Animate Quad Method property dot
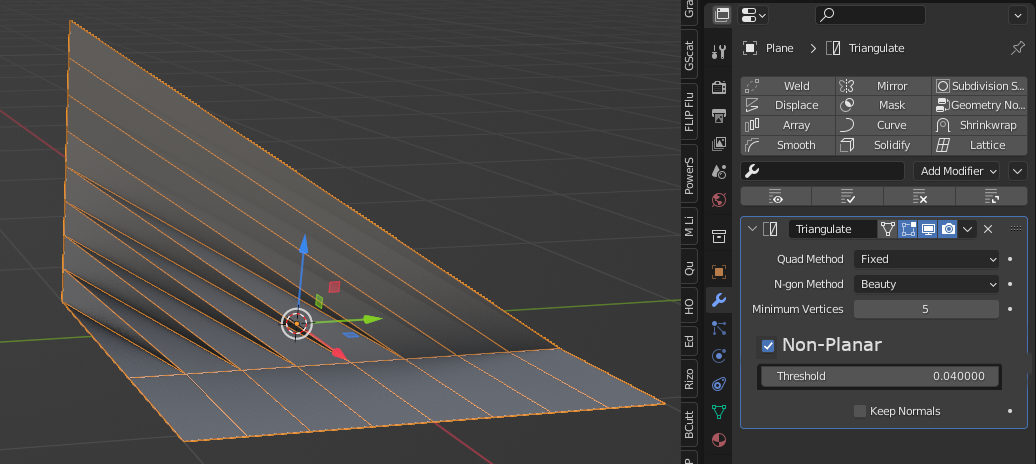Screen dimensions: 1036x464 pos(1010,259)
